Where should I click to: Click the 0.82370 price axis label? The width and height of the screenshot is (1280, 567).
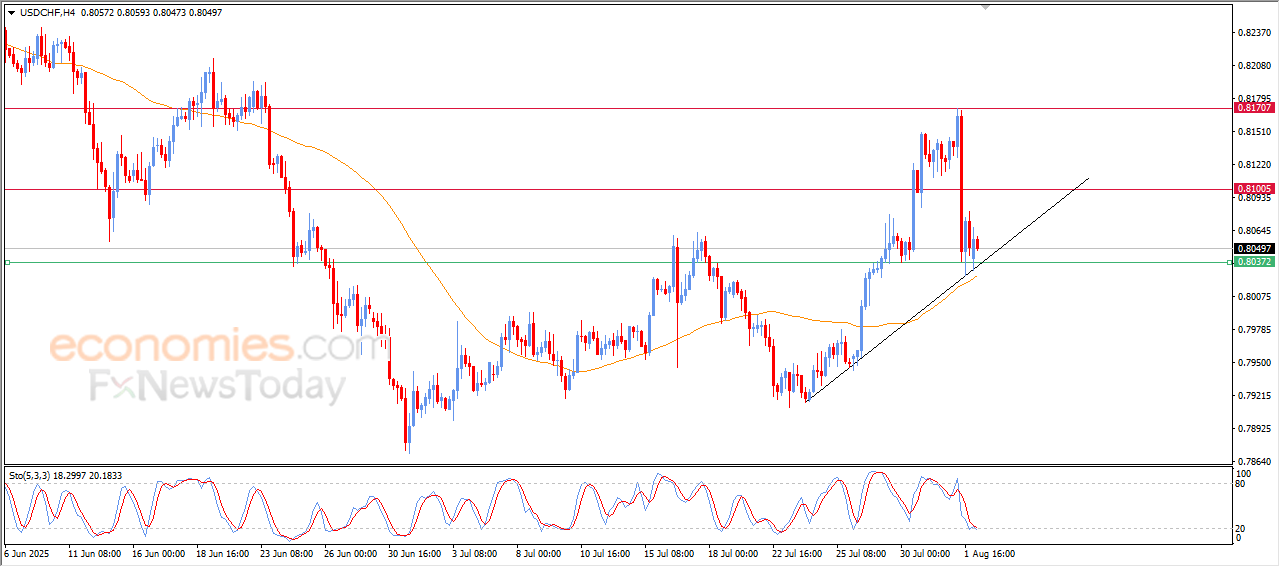pos(1254,33)
